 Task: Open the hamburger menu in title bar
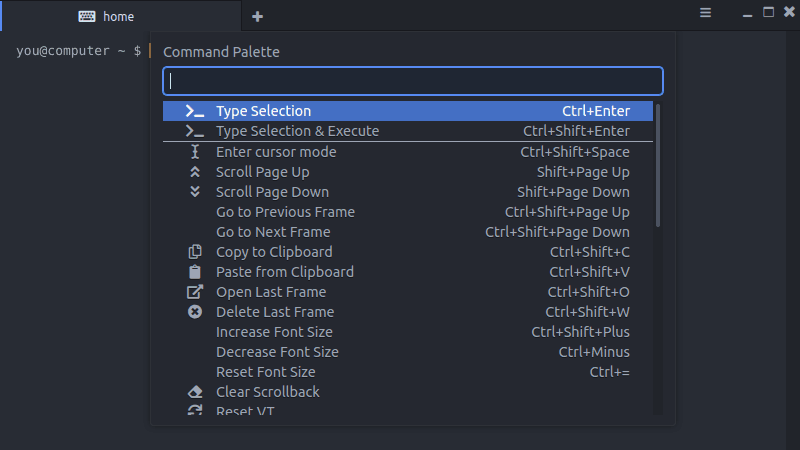pos(705,13)
